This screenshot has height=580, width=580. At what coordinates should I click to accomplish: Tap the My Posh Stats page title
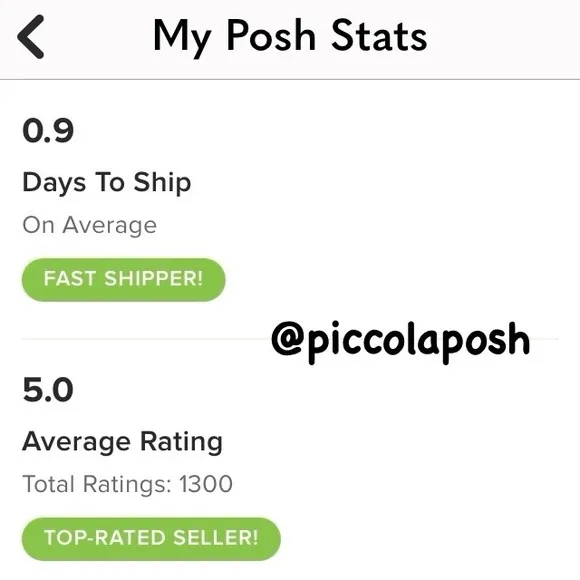pos(290,37)
